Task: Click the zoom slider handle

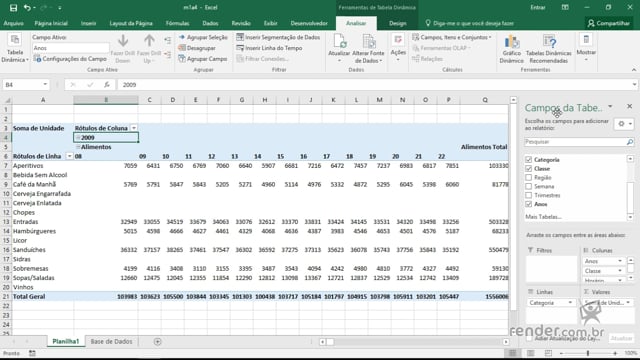Action: click(x=588, y=353)
